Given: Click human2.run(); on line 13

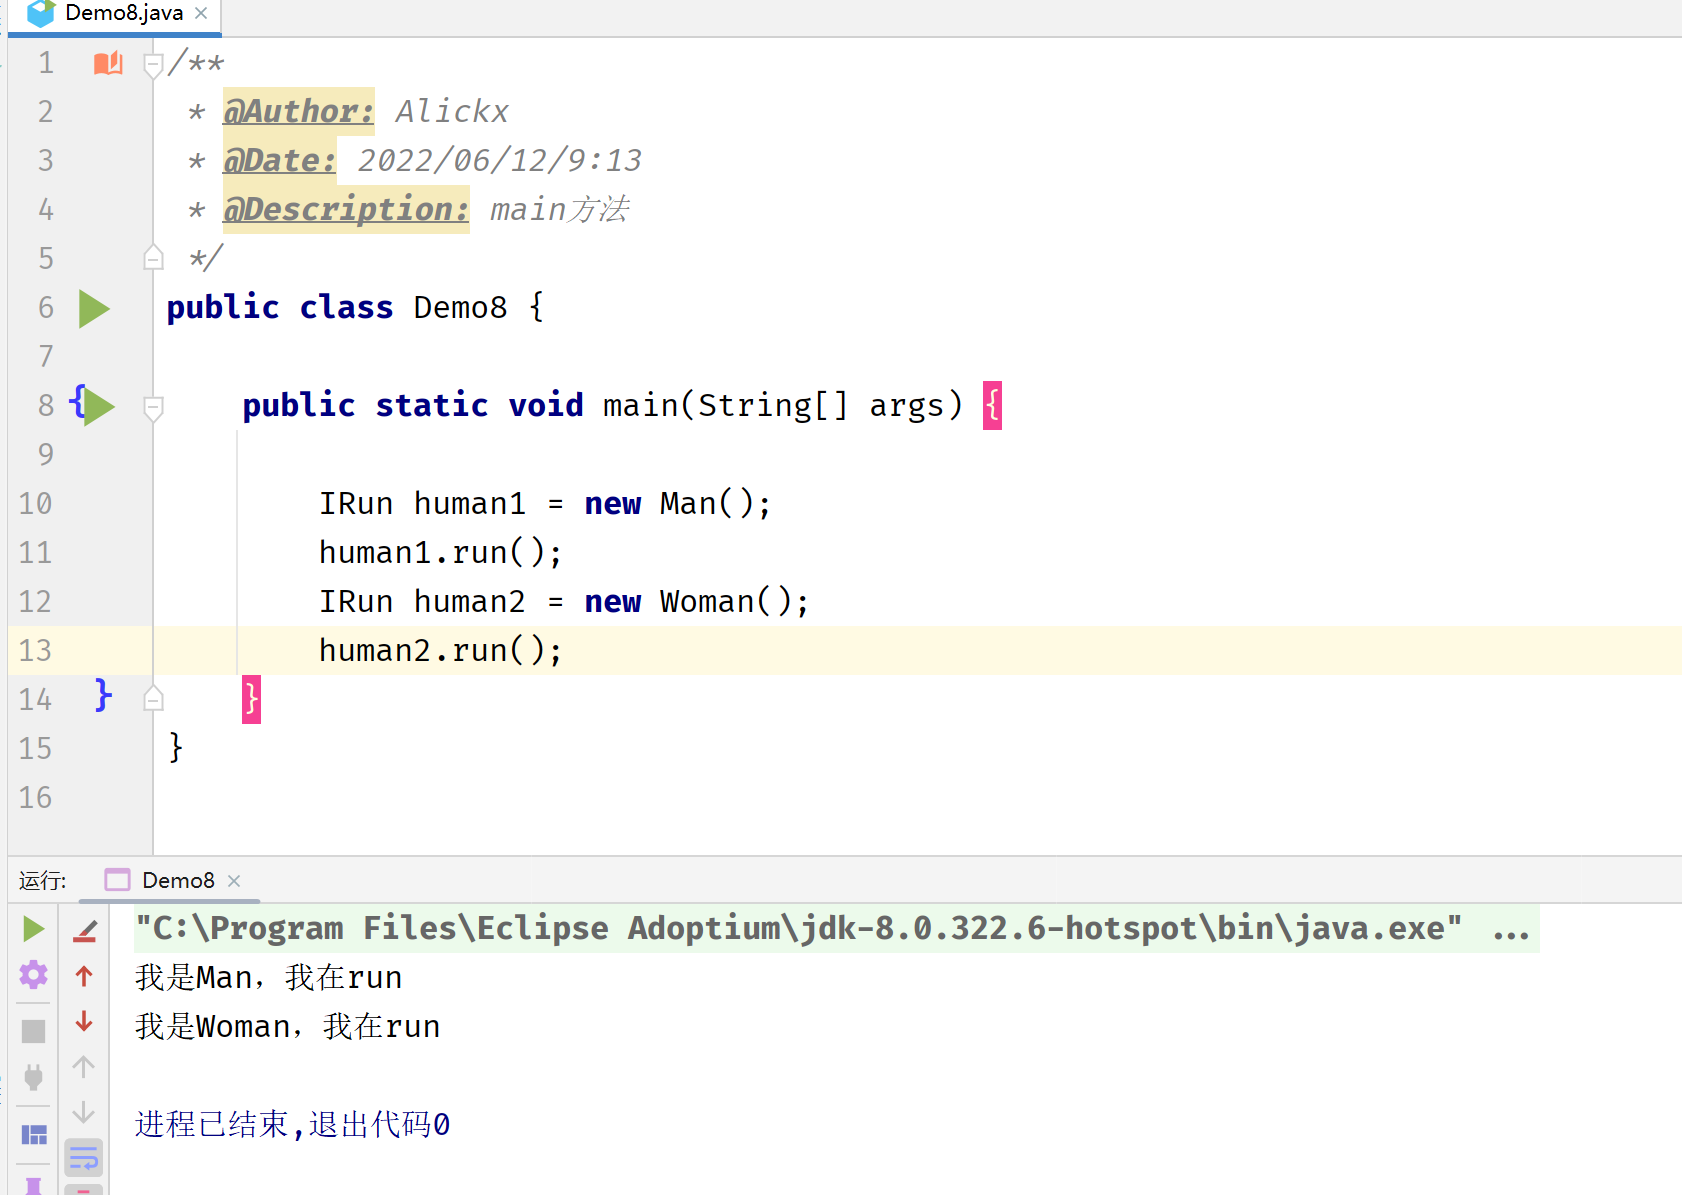Looking at the screenshot, I should [x=440, y=650].
